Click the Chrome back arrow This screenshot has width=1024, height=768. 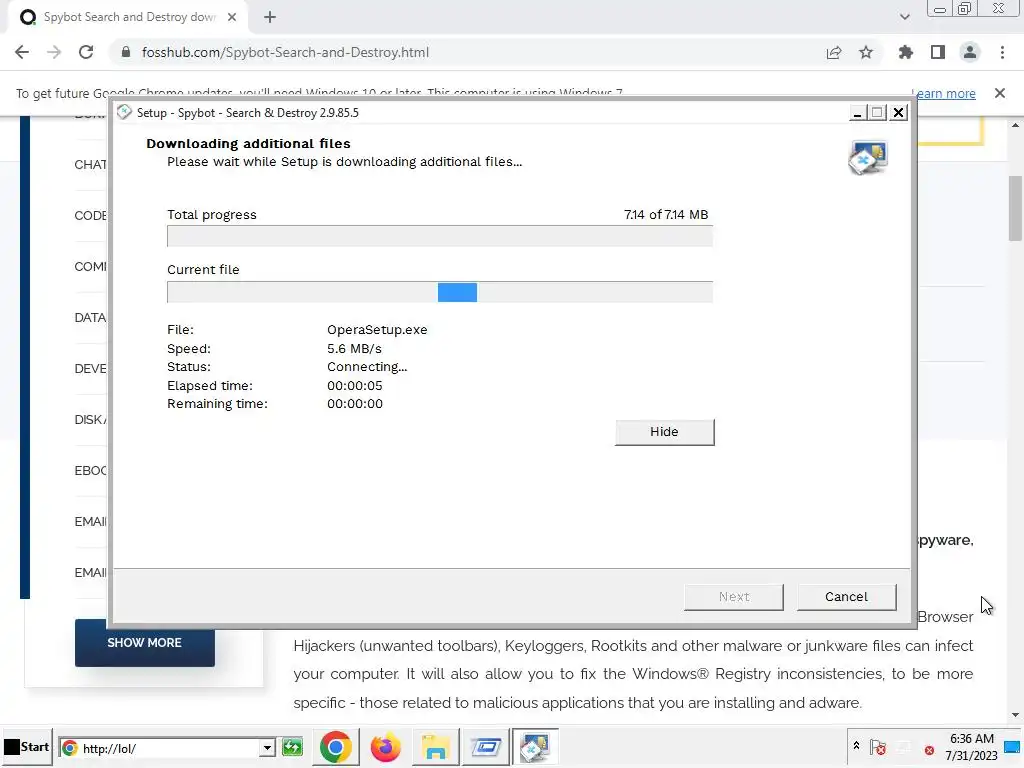[22, 52]
